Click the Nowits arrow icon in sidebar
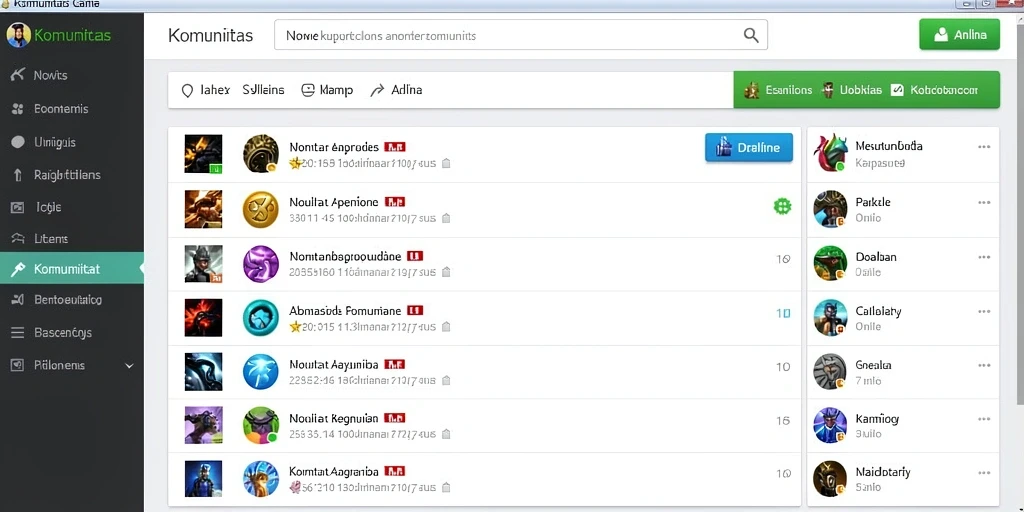1024x512 pixels. 18,74
